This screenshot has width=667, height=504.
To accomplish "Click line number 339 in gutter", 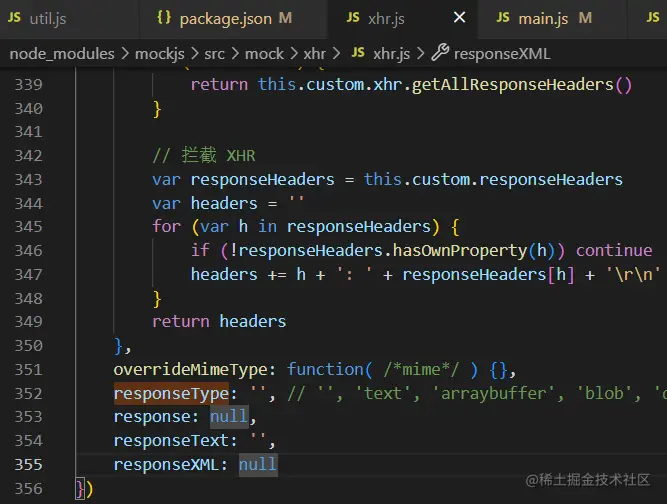I will (x=29, y=85).
